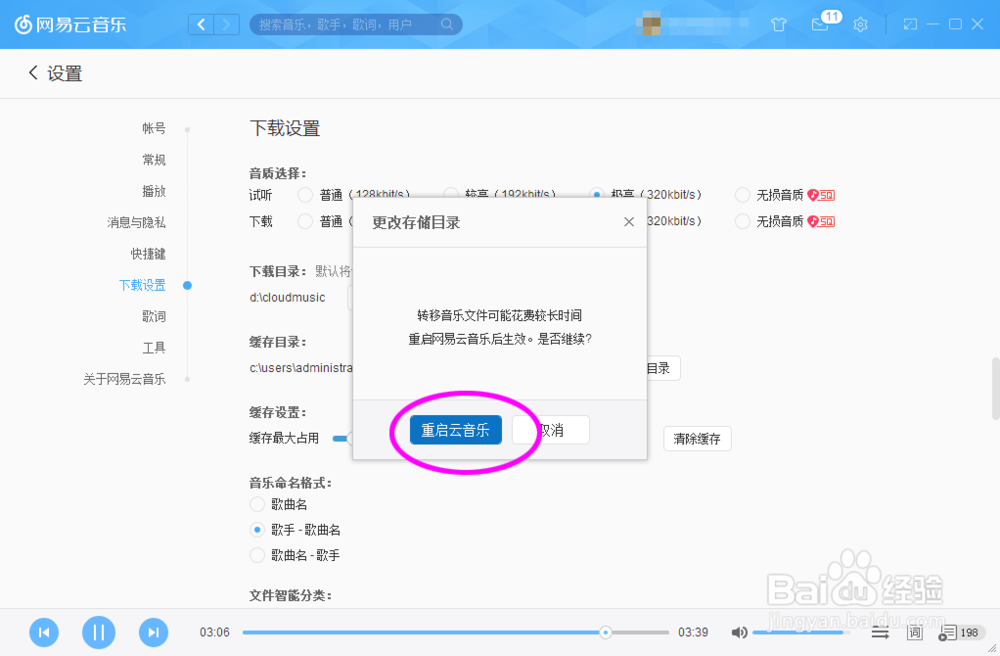Switch to mini player mode icon
1000x656 pixels.
pos(910,24)
